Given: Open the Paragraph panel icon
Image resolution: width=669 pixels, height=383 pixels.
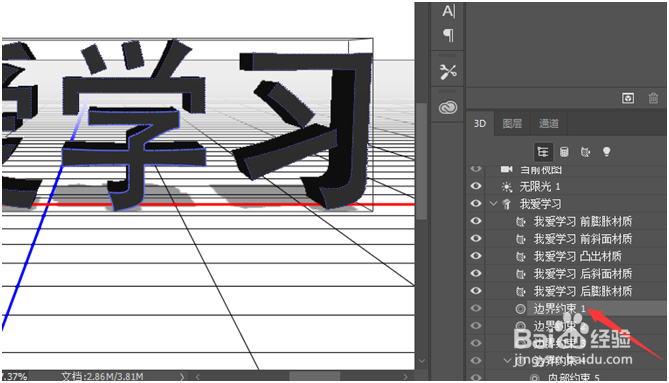Looking at the screenshot, I should click(x=448, y=35).
